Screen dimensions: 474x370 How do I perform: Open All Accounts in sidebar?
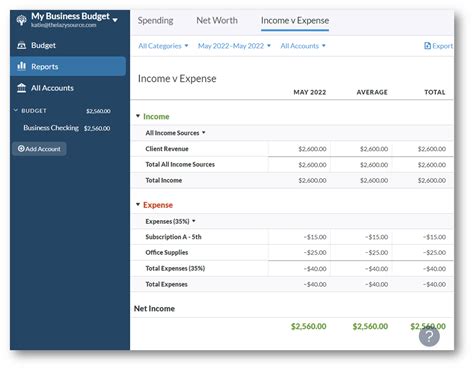click(x=52, y=88)
